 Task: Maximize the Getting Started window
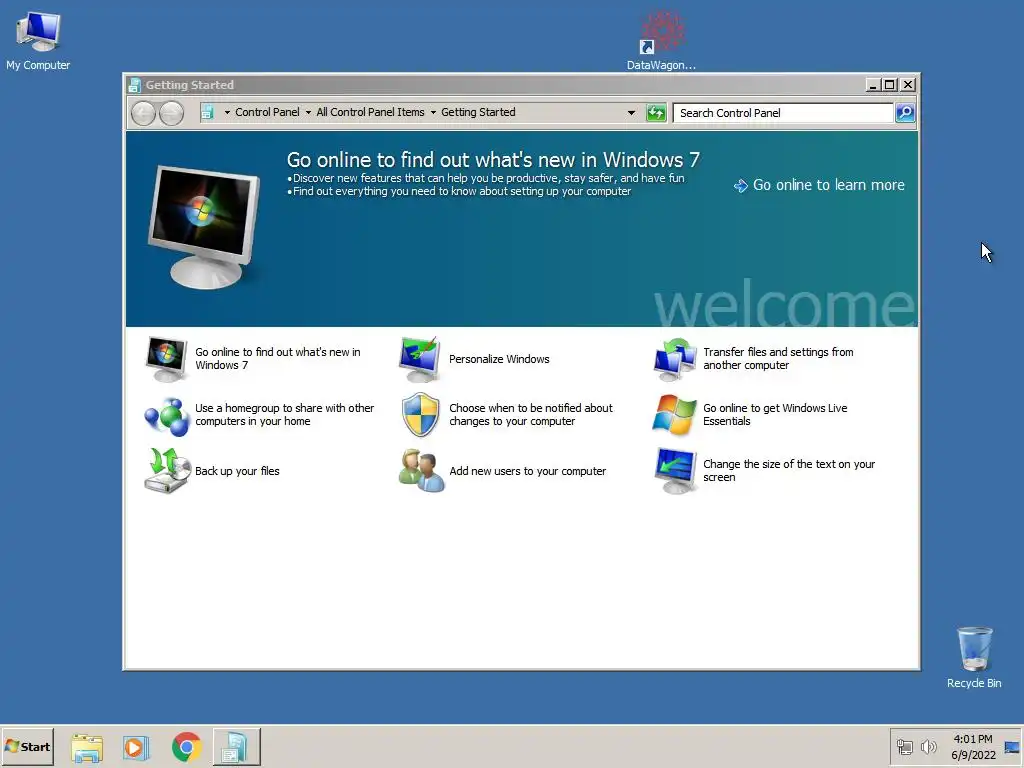pos(889,85)
